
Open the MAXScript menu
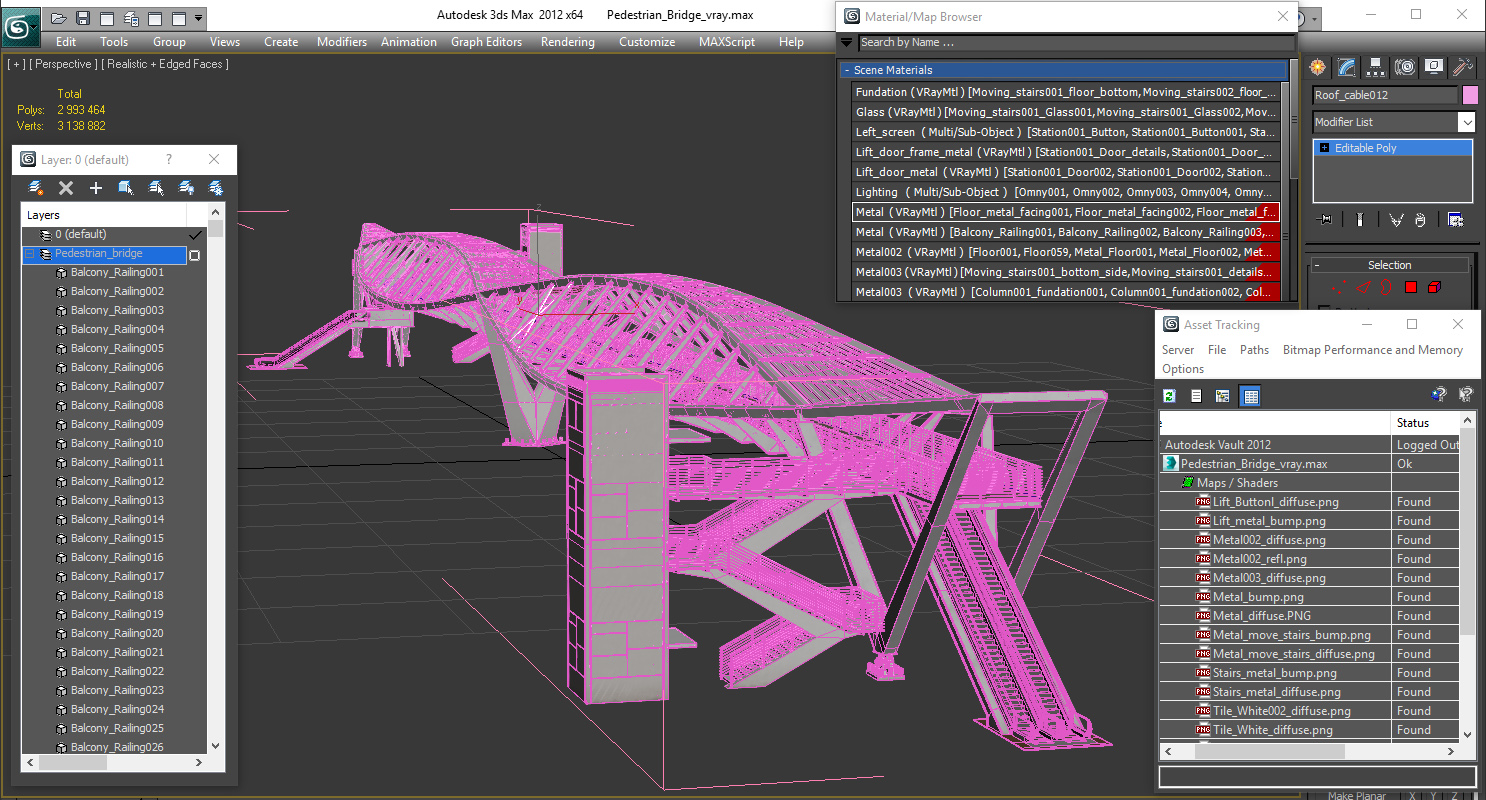pyautogui.click(x=727, y=42)
